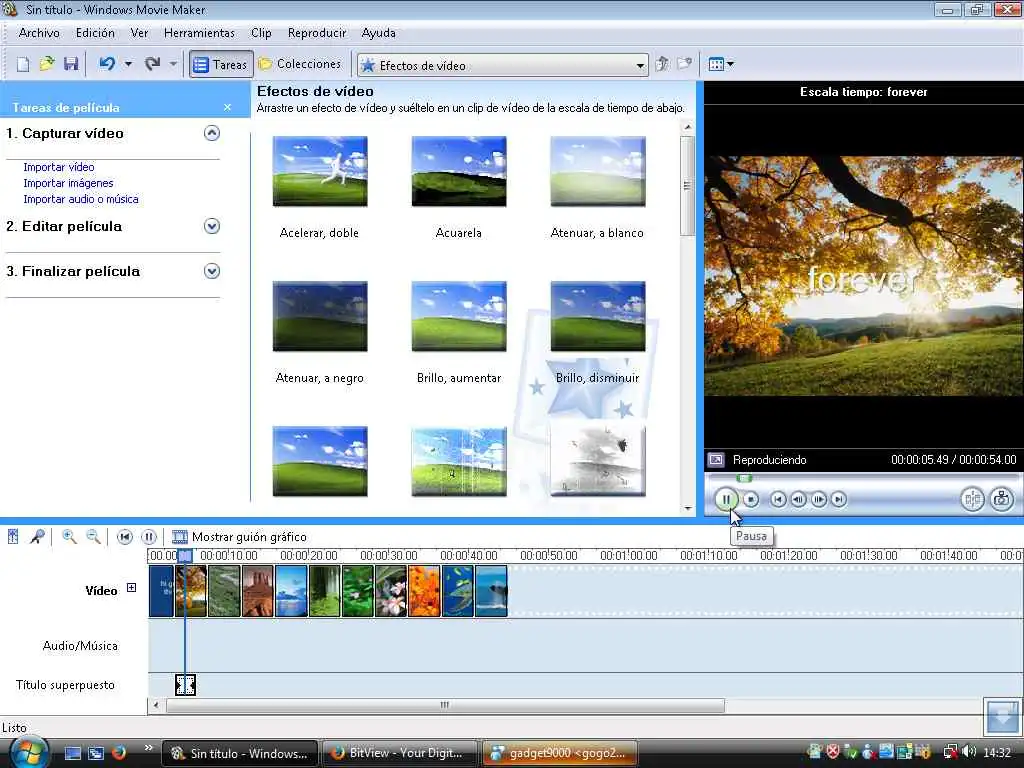Click Mostrar guión gráfico button

pyautogui.click(x=239, y=537)
